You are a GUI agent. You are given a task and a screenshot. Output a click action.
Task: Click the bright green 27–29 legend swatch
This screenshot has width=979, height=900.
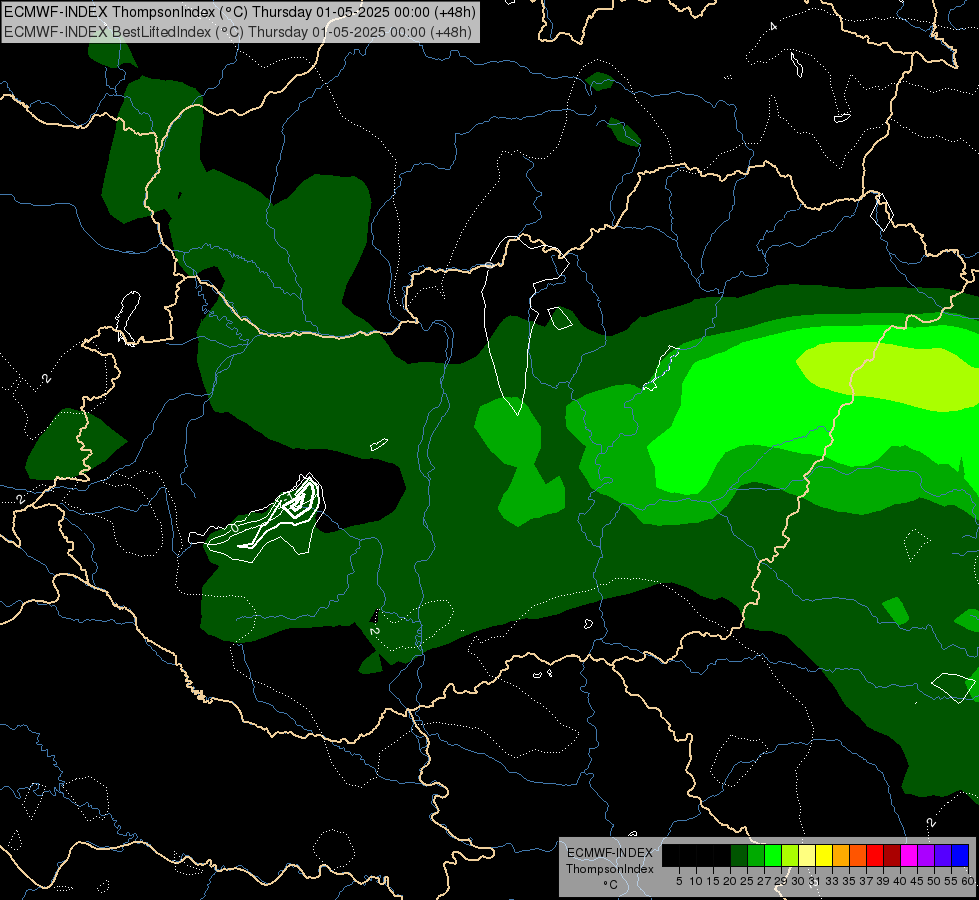point(773,855)
